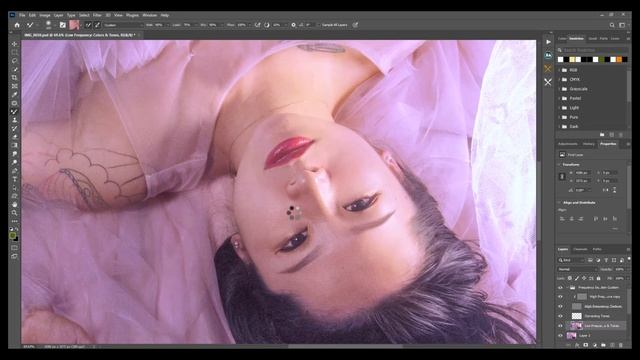This screenshot has width=640, height=360.
Task: Select the Low Frequency layer thumbnail
Action: click(x=576, y=326)
